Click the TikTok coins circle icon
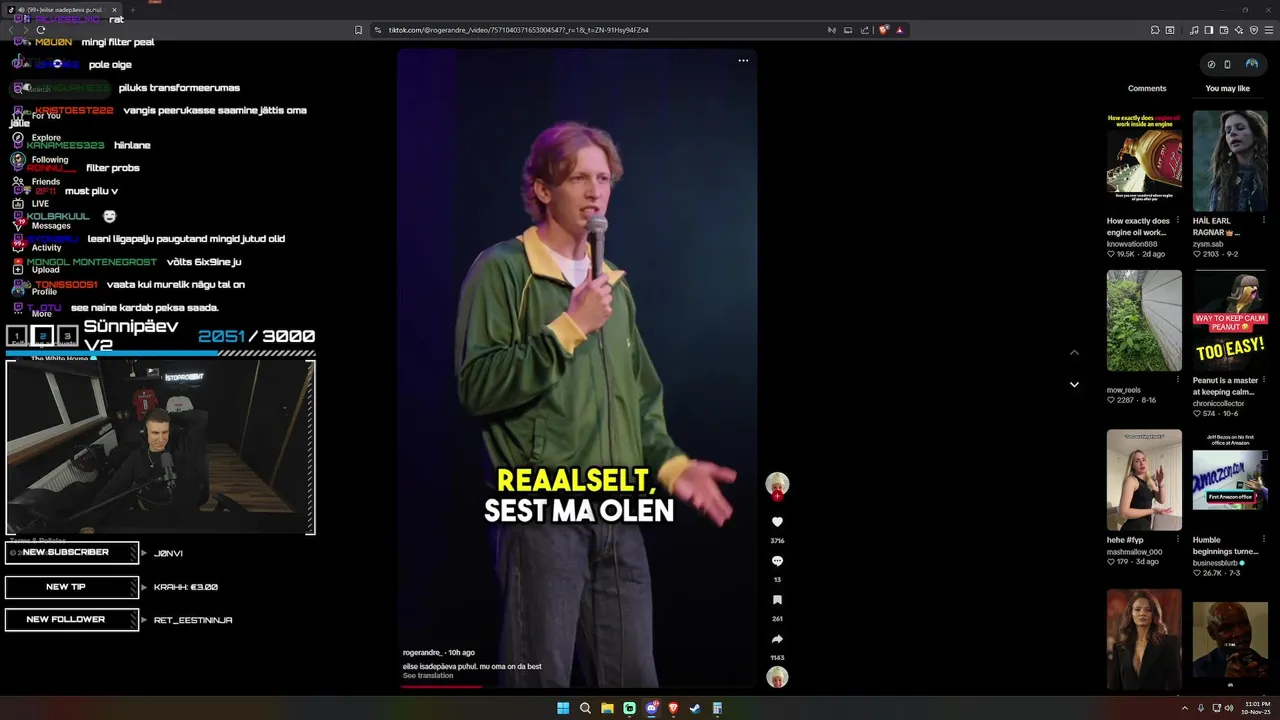This screenshot has height=720, width=1280. pyautogui.click(x=1211, y=64)
